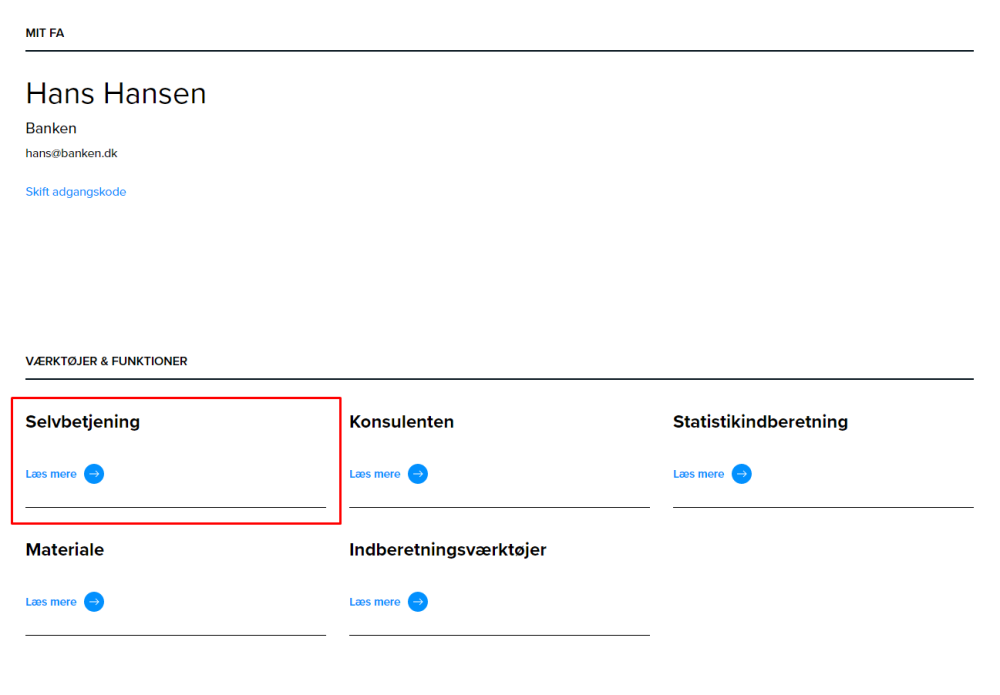
Task: Click the arrow icon under Konsulenten
Action: click(418, 474)
